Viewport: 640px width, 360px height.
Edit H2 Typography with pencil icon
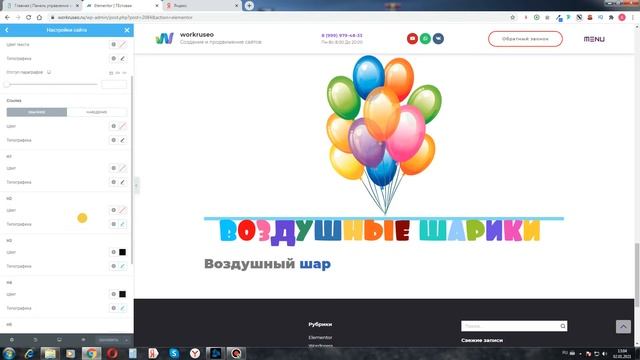pyautogui.click(x=122, y=224)
